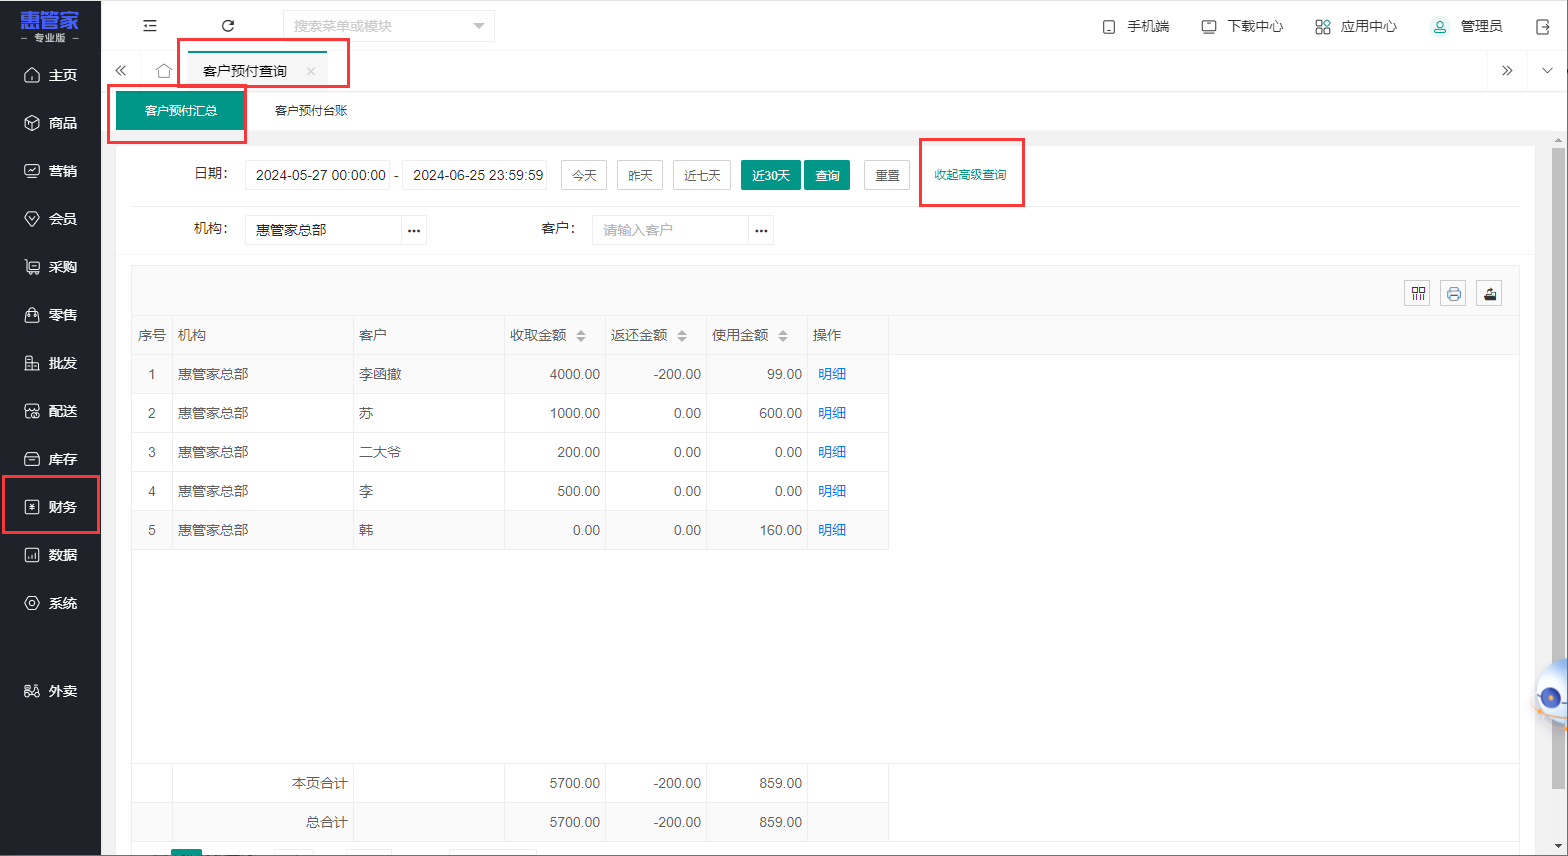Click the 今天 date button
Image resolution: width=1568 pixels, height=856 pixels.
tap(584, 175)
